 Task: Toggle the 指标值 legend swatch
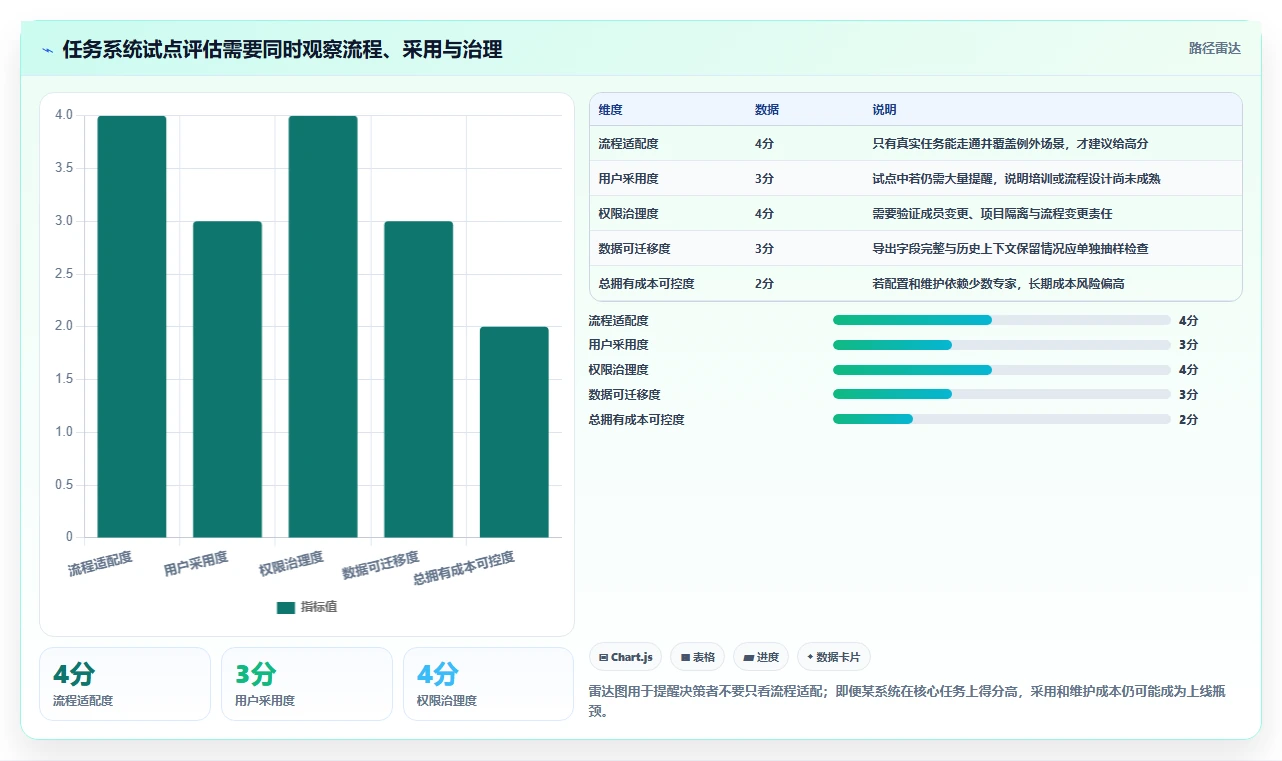tap(286, 607)
